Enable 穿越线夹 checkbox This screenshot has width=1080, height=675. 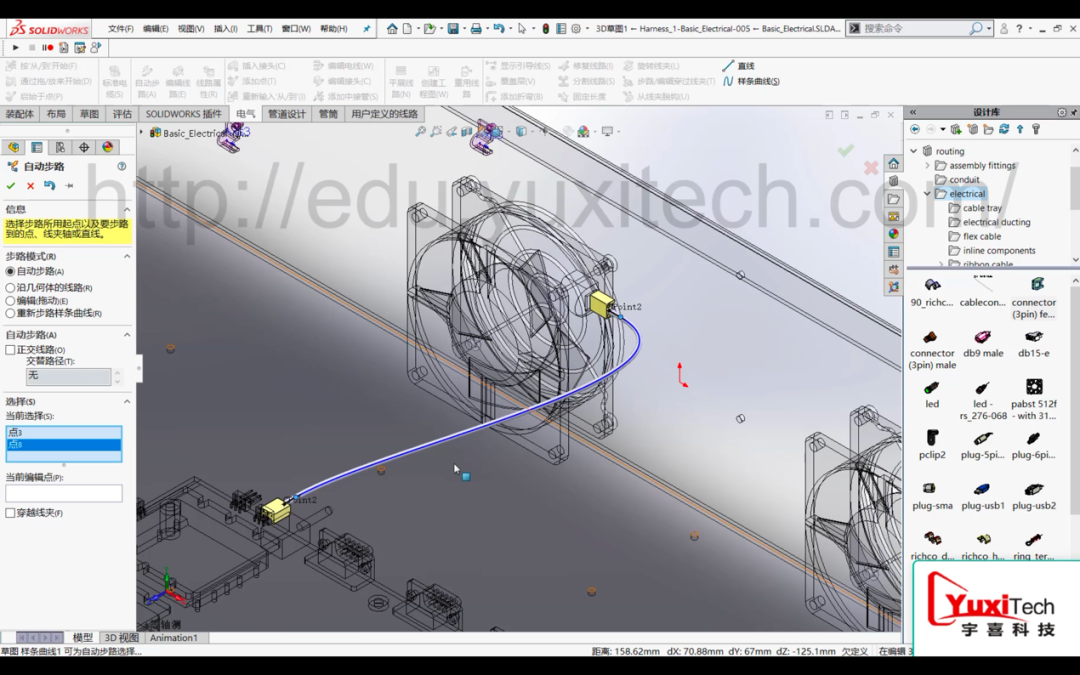10,512
